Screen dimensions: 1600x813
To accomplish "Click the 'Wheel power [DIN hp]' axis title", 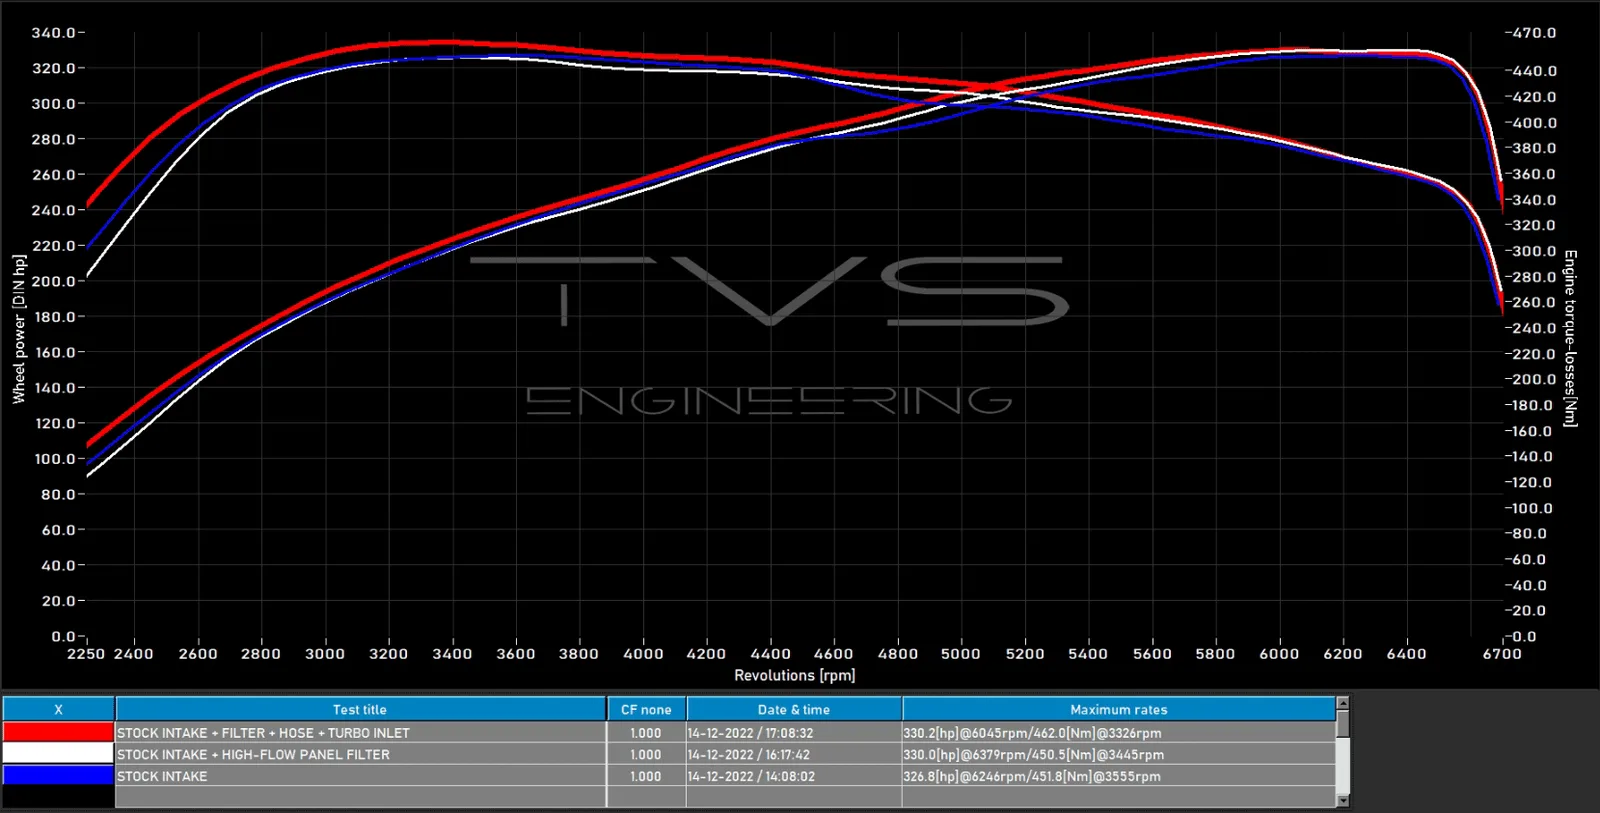I will click(19, 329).
